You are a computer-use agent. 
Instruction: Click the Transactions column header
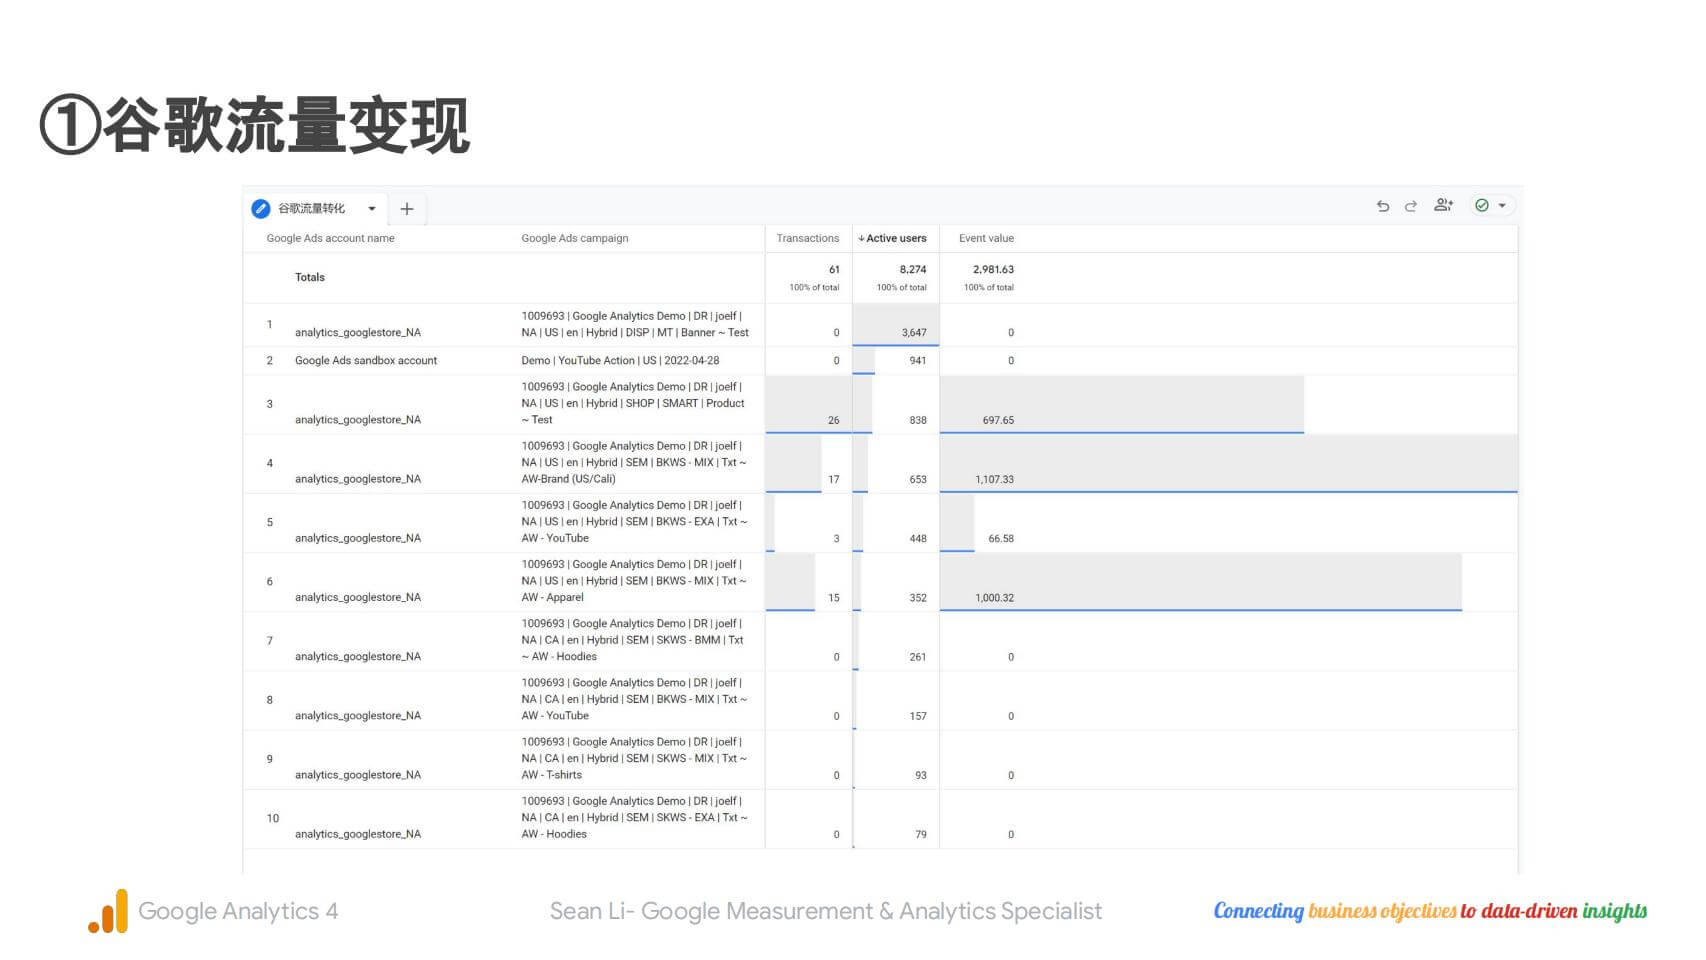(807, 239)
